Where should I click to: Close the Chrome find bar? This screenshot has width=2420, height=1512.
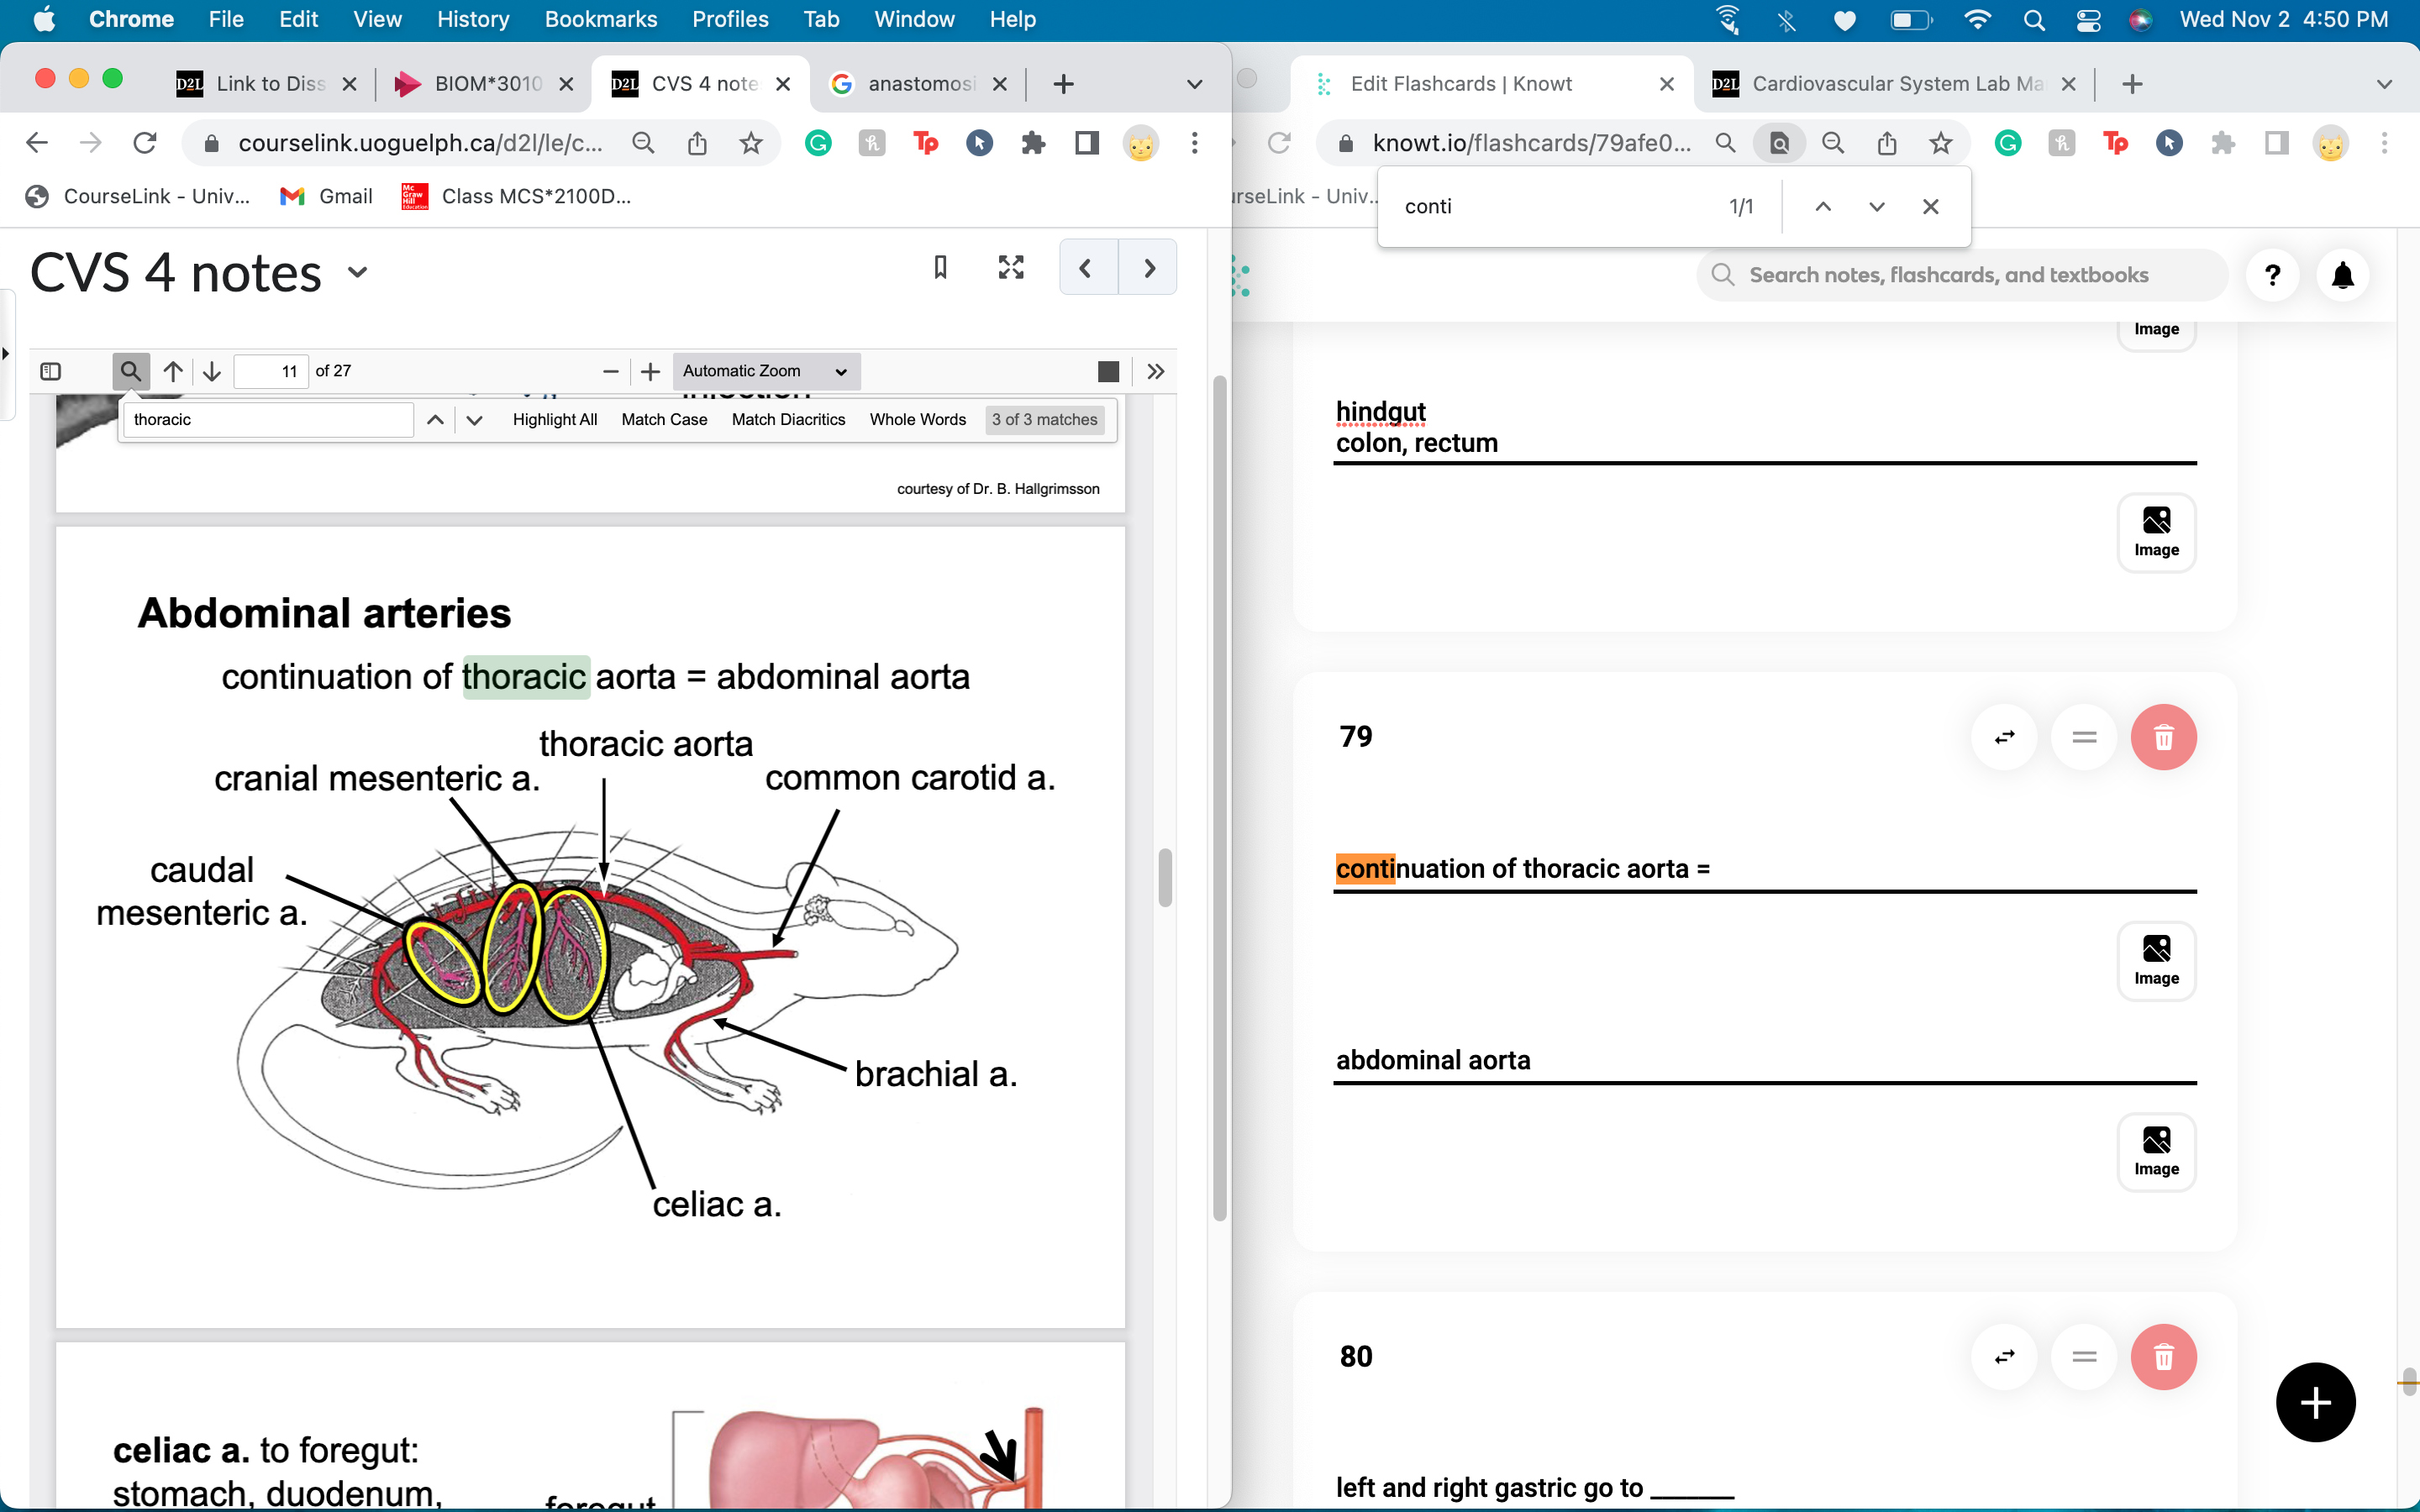pos(1931,206)
